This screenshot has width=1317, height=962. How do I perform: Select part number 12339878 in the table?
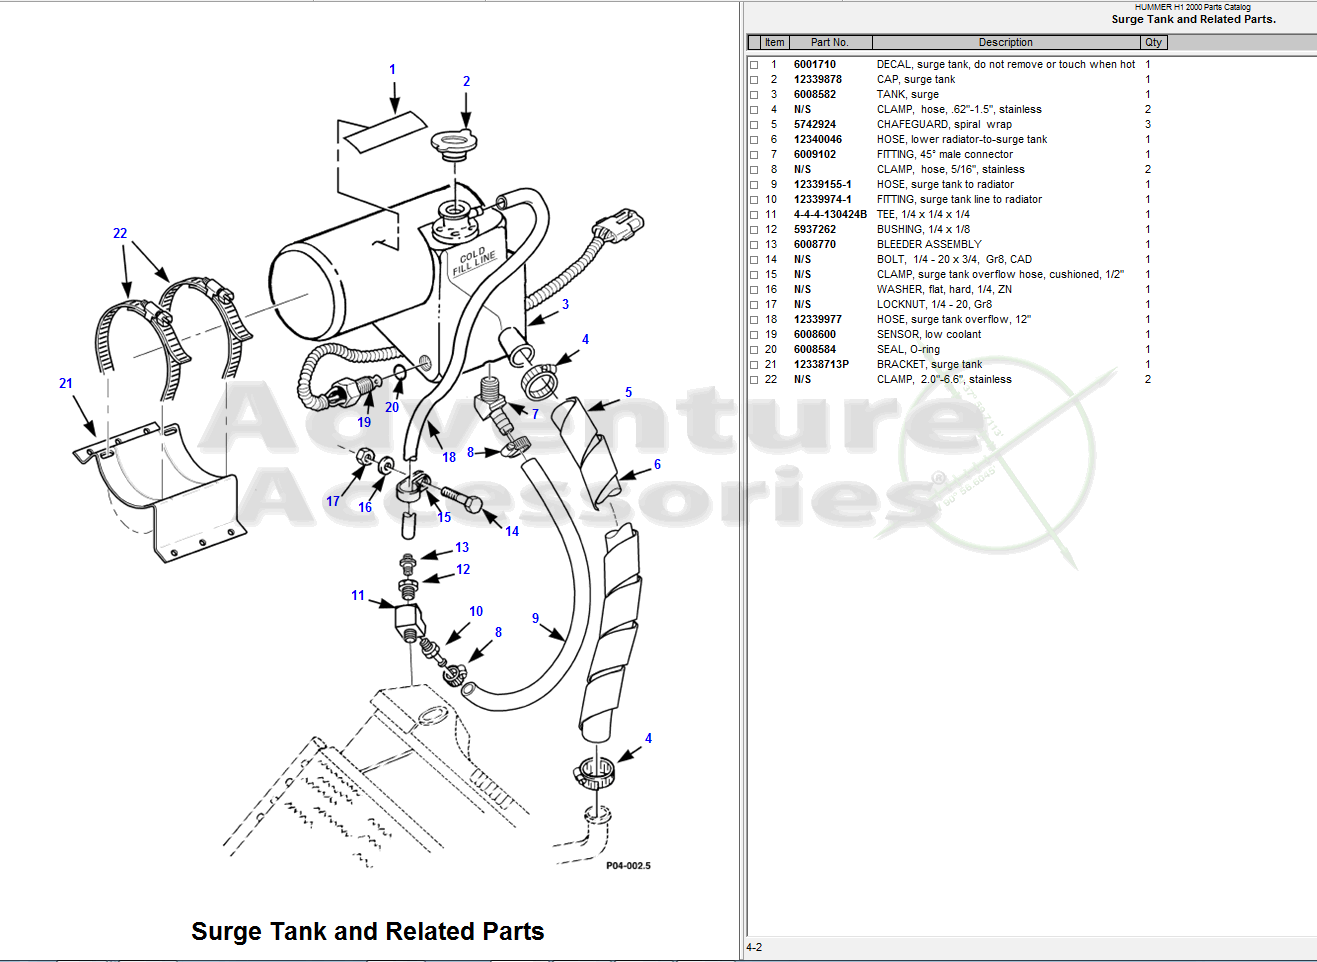(817, 80)
